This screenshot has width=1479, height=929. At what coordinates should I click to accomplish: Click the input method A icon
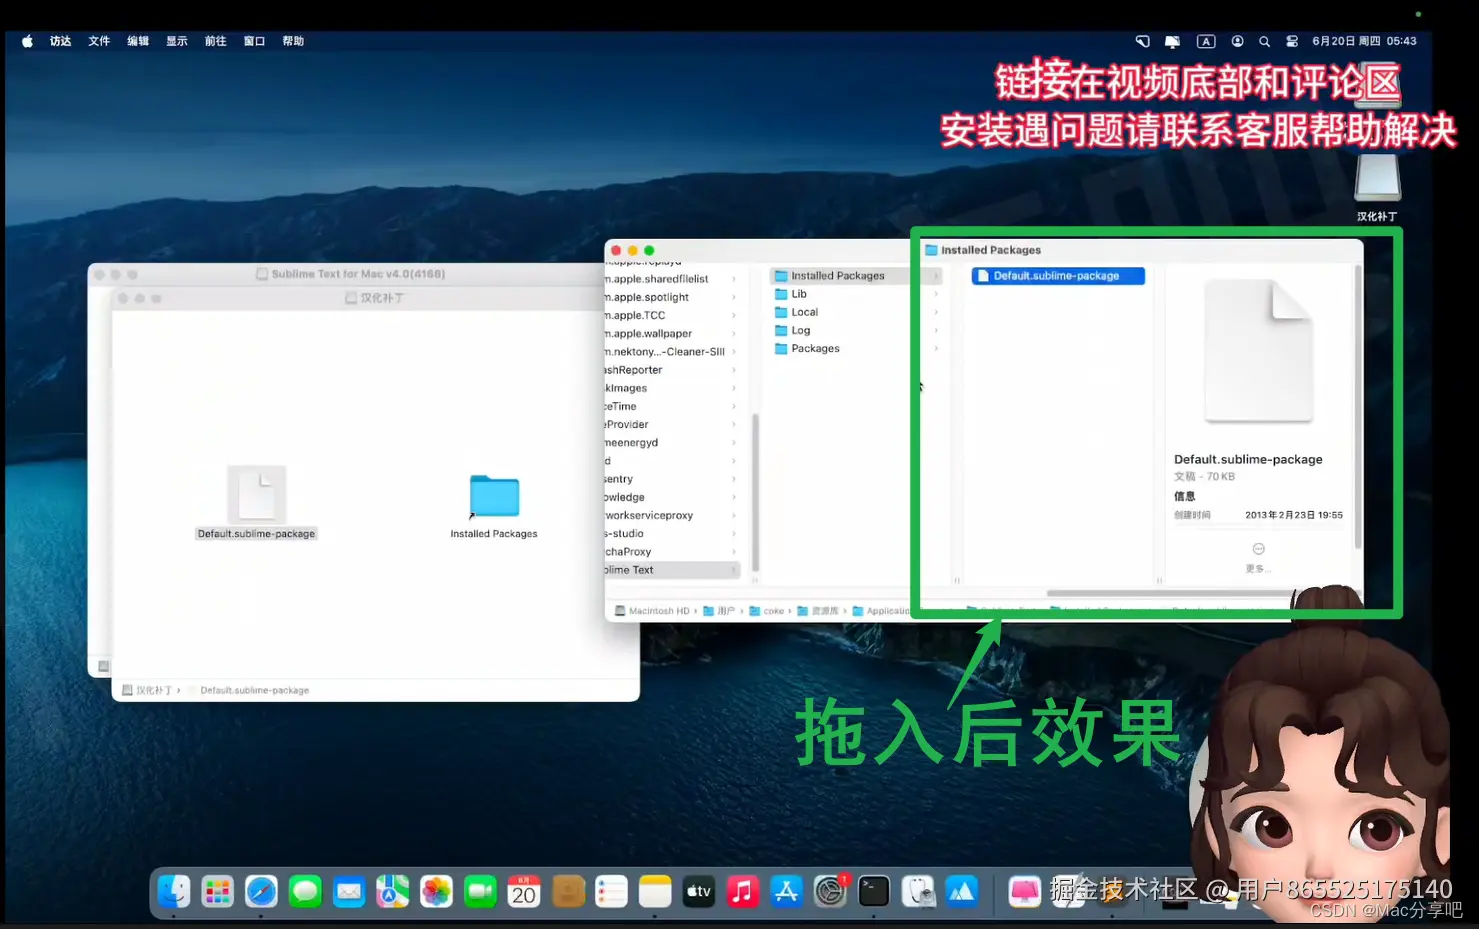click(x=1206, y=41)
